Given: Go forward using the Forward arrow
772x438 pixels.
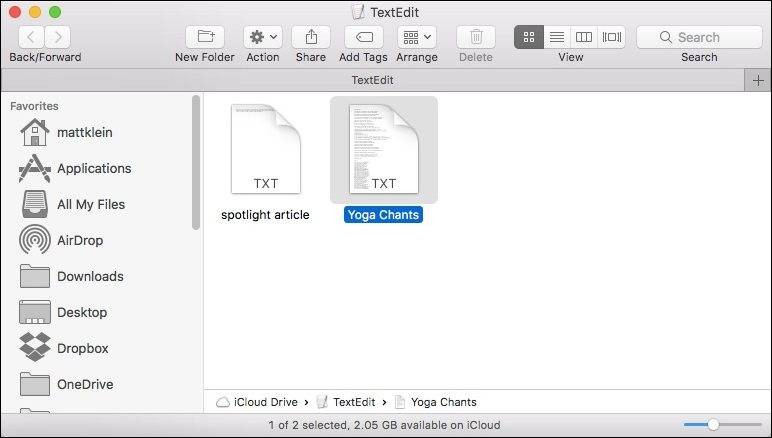Looking at the screenshot, I should pos(58,37).
